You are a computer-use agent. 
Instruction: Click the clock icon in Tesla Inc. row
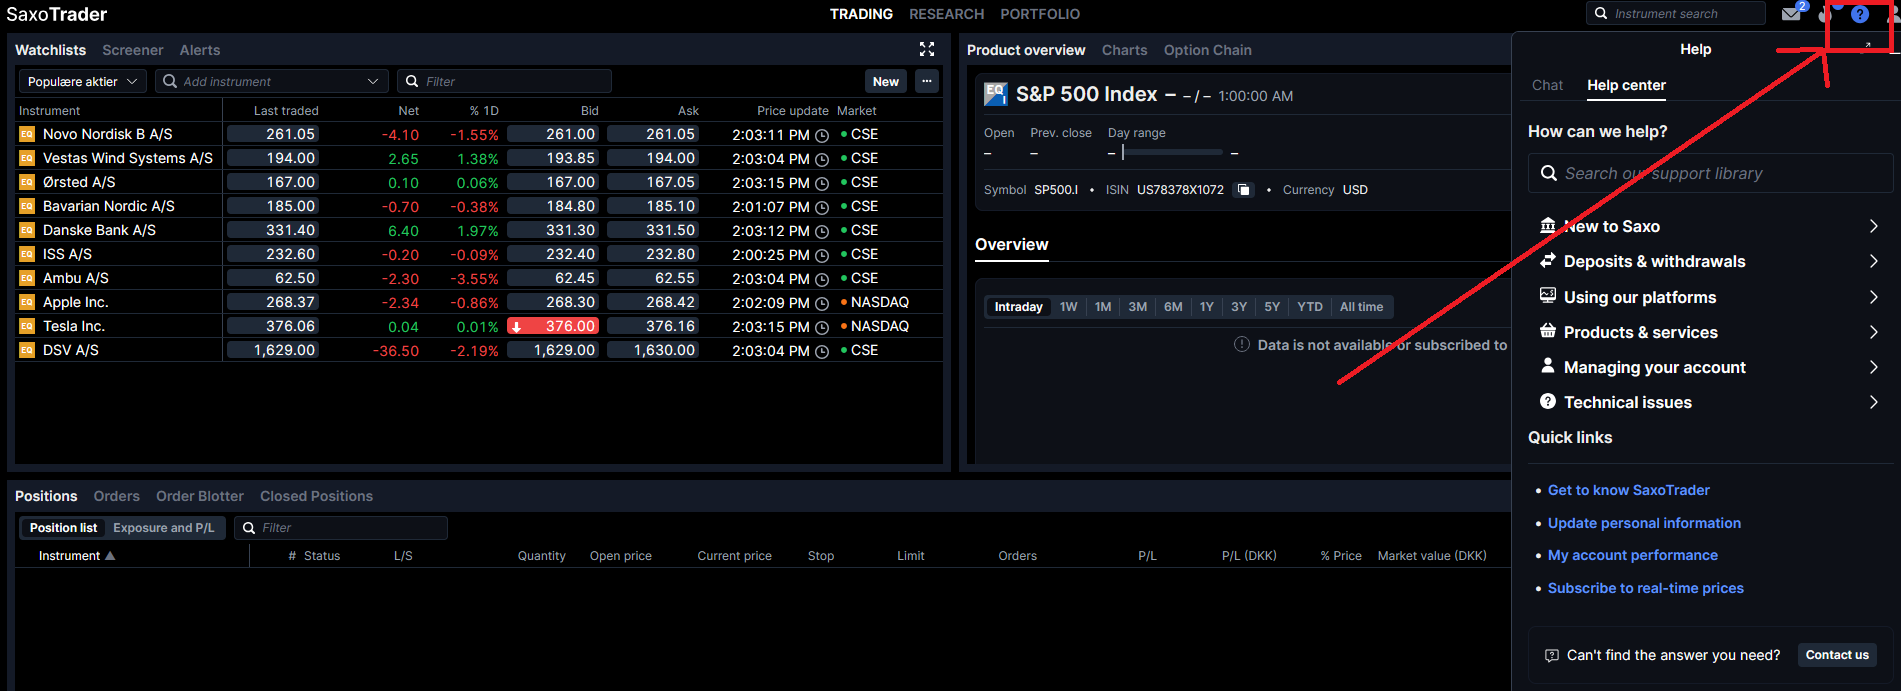822,327
